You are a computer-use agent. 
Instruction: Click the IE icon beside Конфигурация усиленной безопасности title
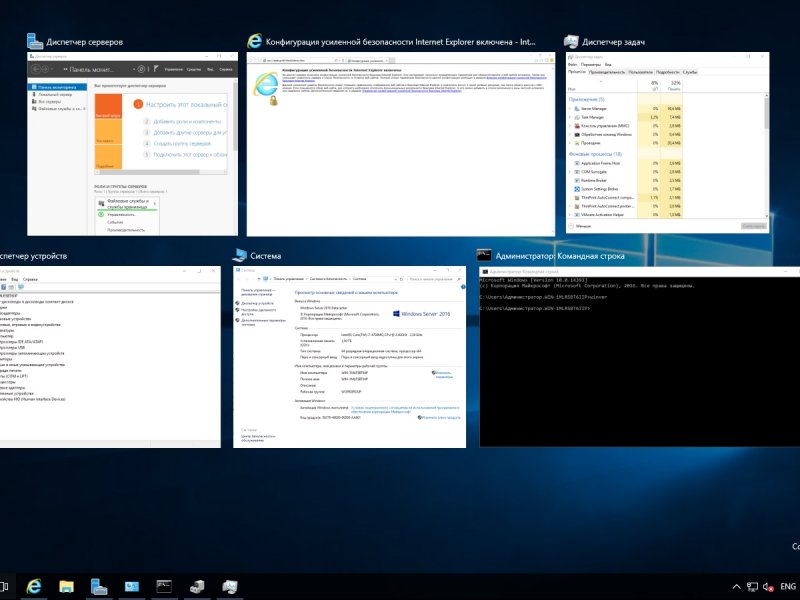(x=254, y=41)
